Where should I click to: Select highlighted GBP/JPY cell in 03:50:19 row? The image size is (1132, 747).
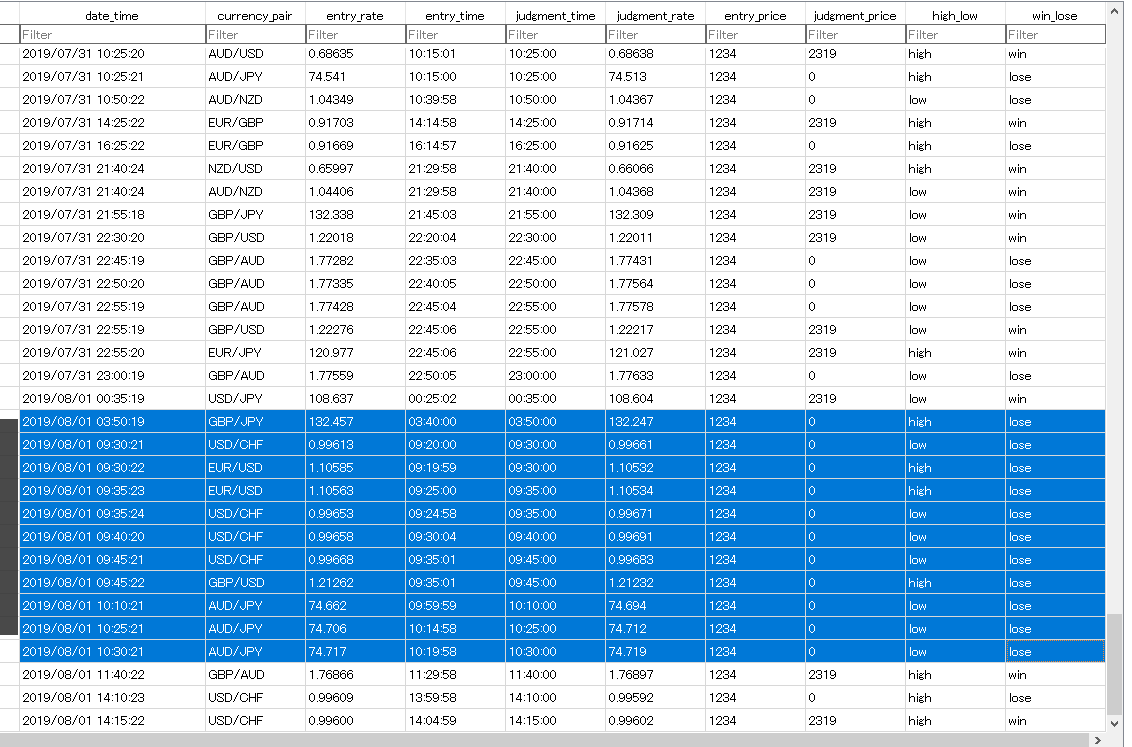point(255,422)
